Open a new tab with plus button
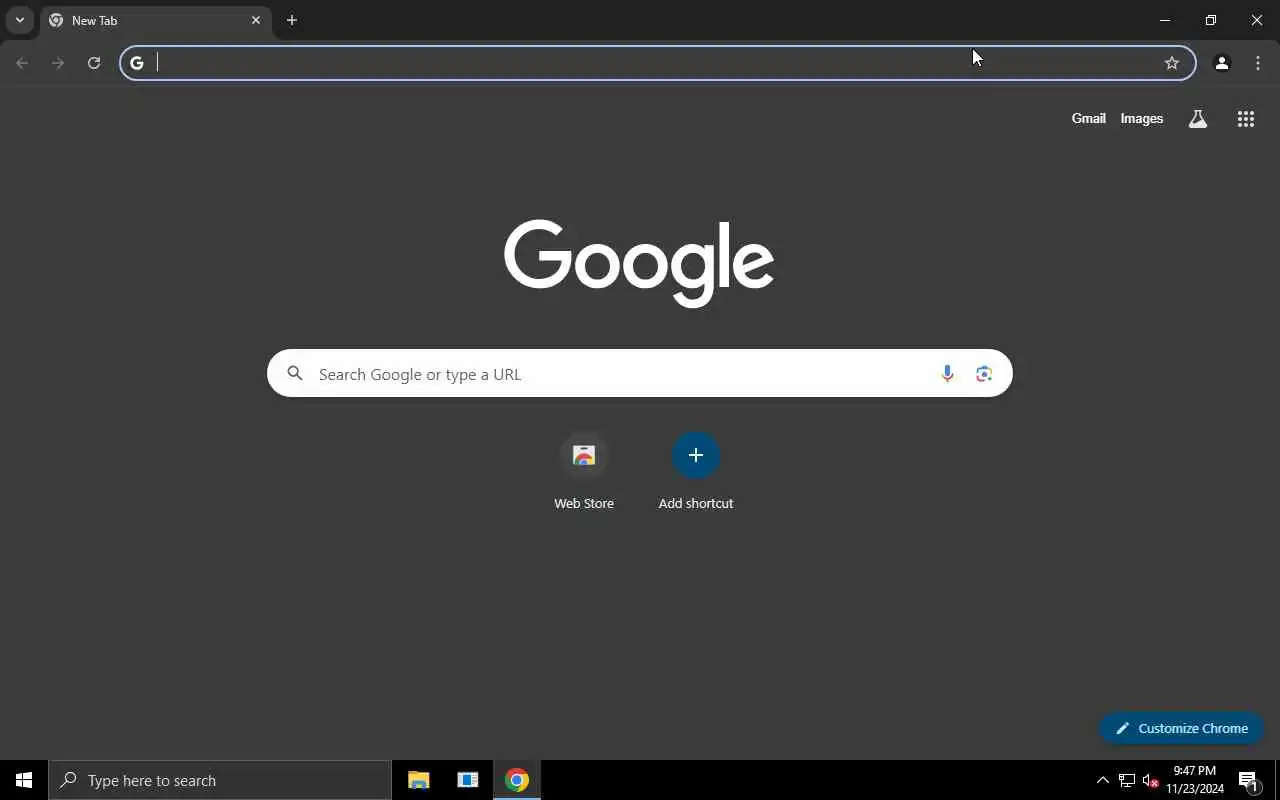The image size is (1280, 800). click(x=292, y=20)
